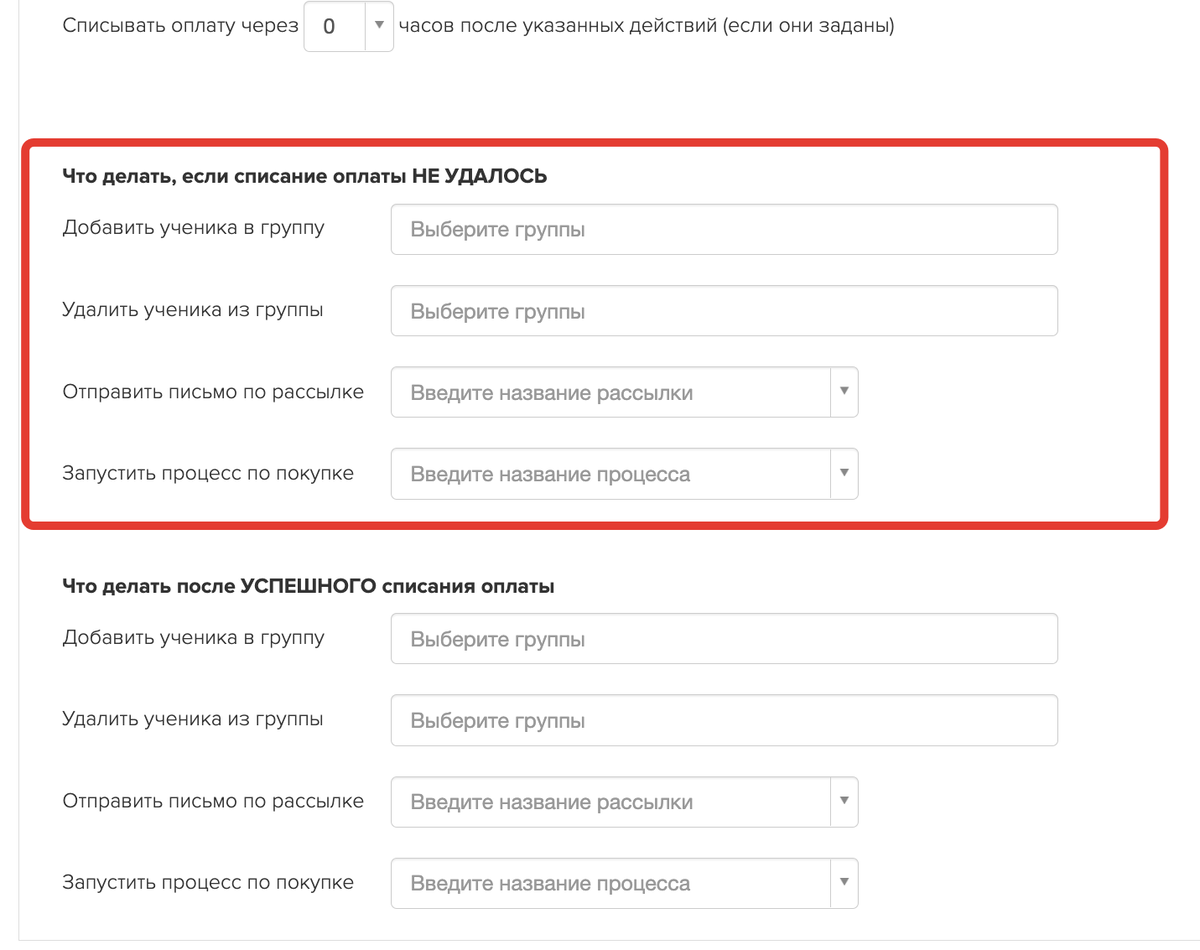
Task: Click 'Отправить письмо по рассылке' label under failed payment
Action: pos(213,391)
